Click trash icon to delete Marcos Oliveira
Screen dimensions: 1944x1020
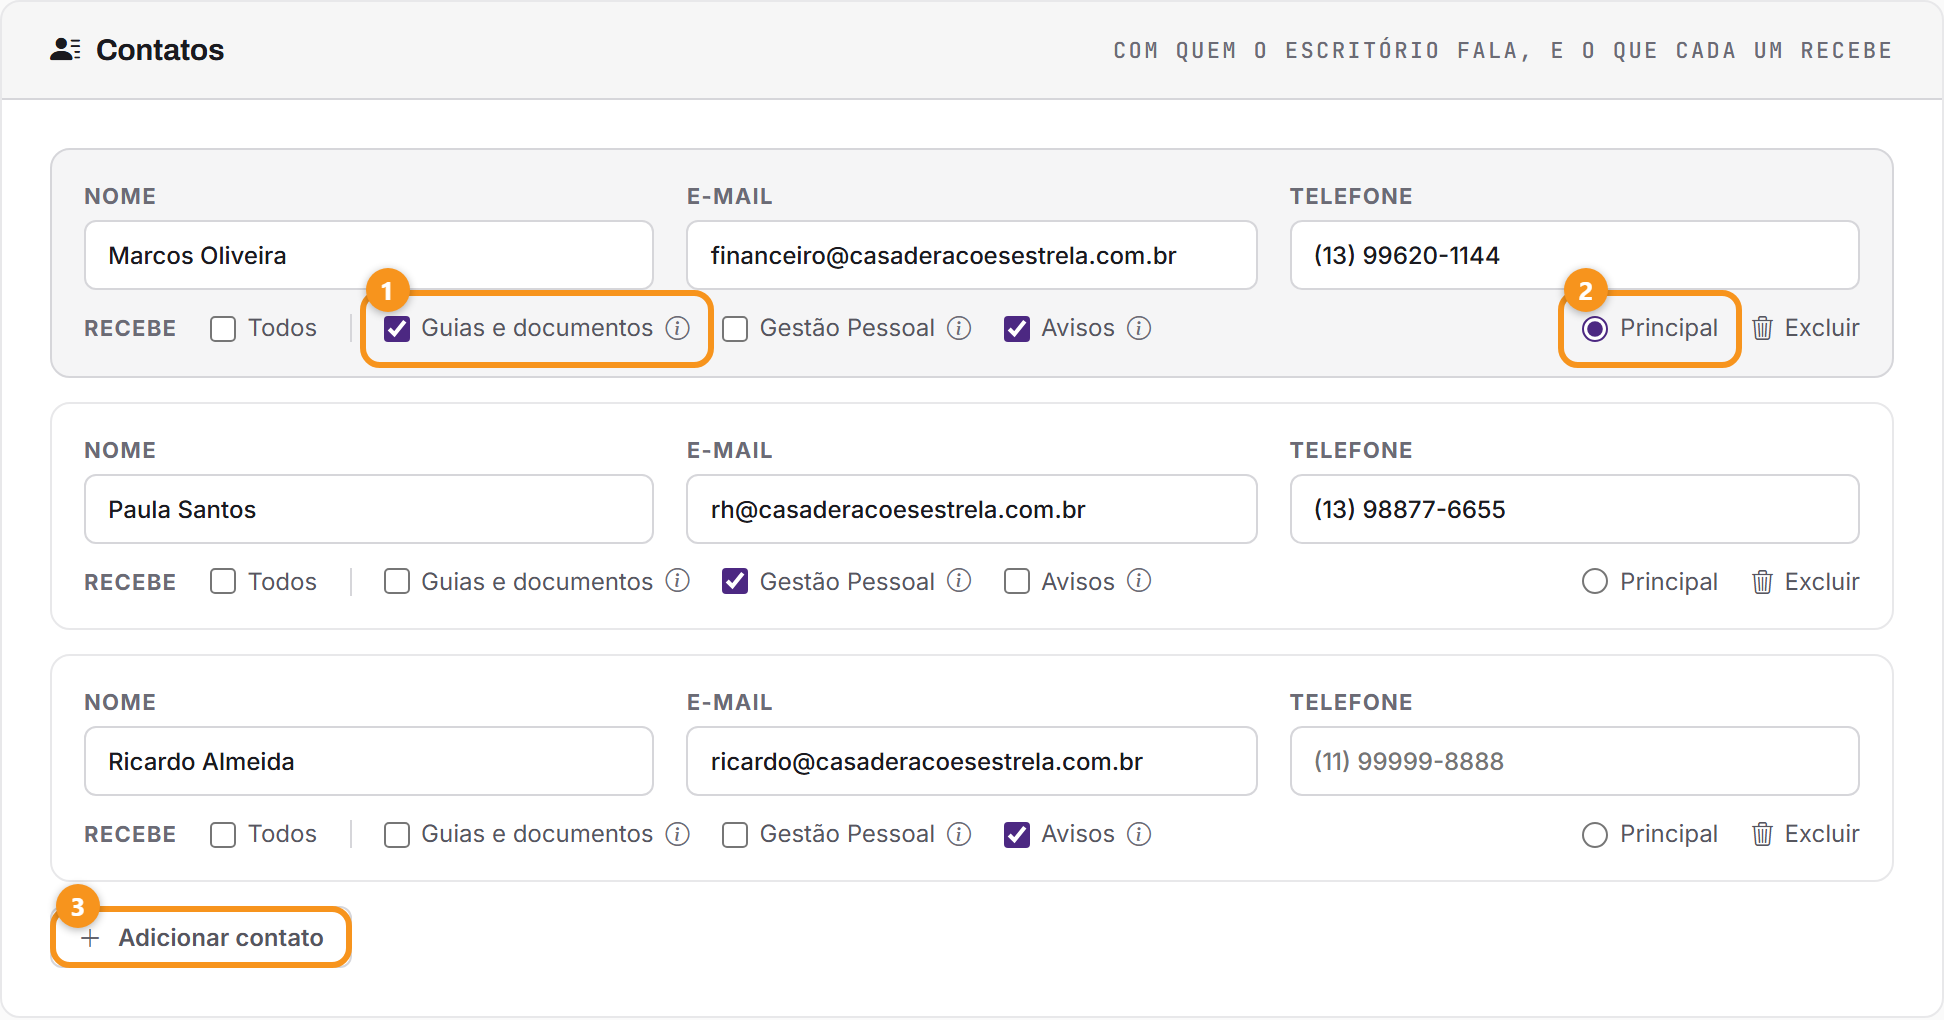click(1762, 328)
